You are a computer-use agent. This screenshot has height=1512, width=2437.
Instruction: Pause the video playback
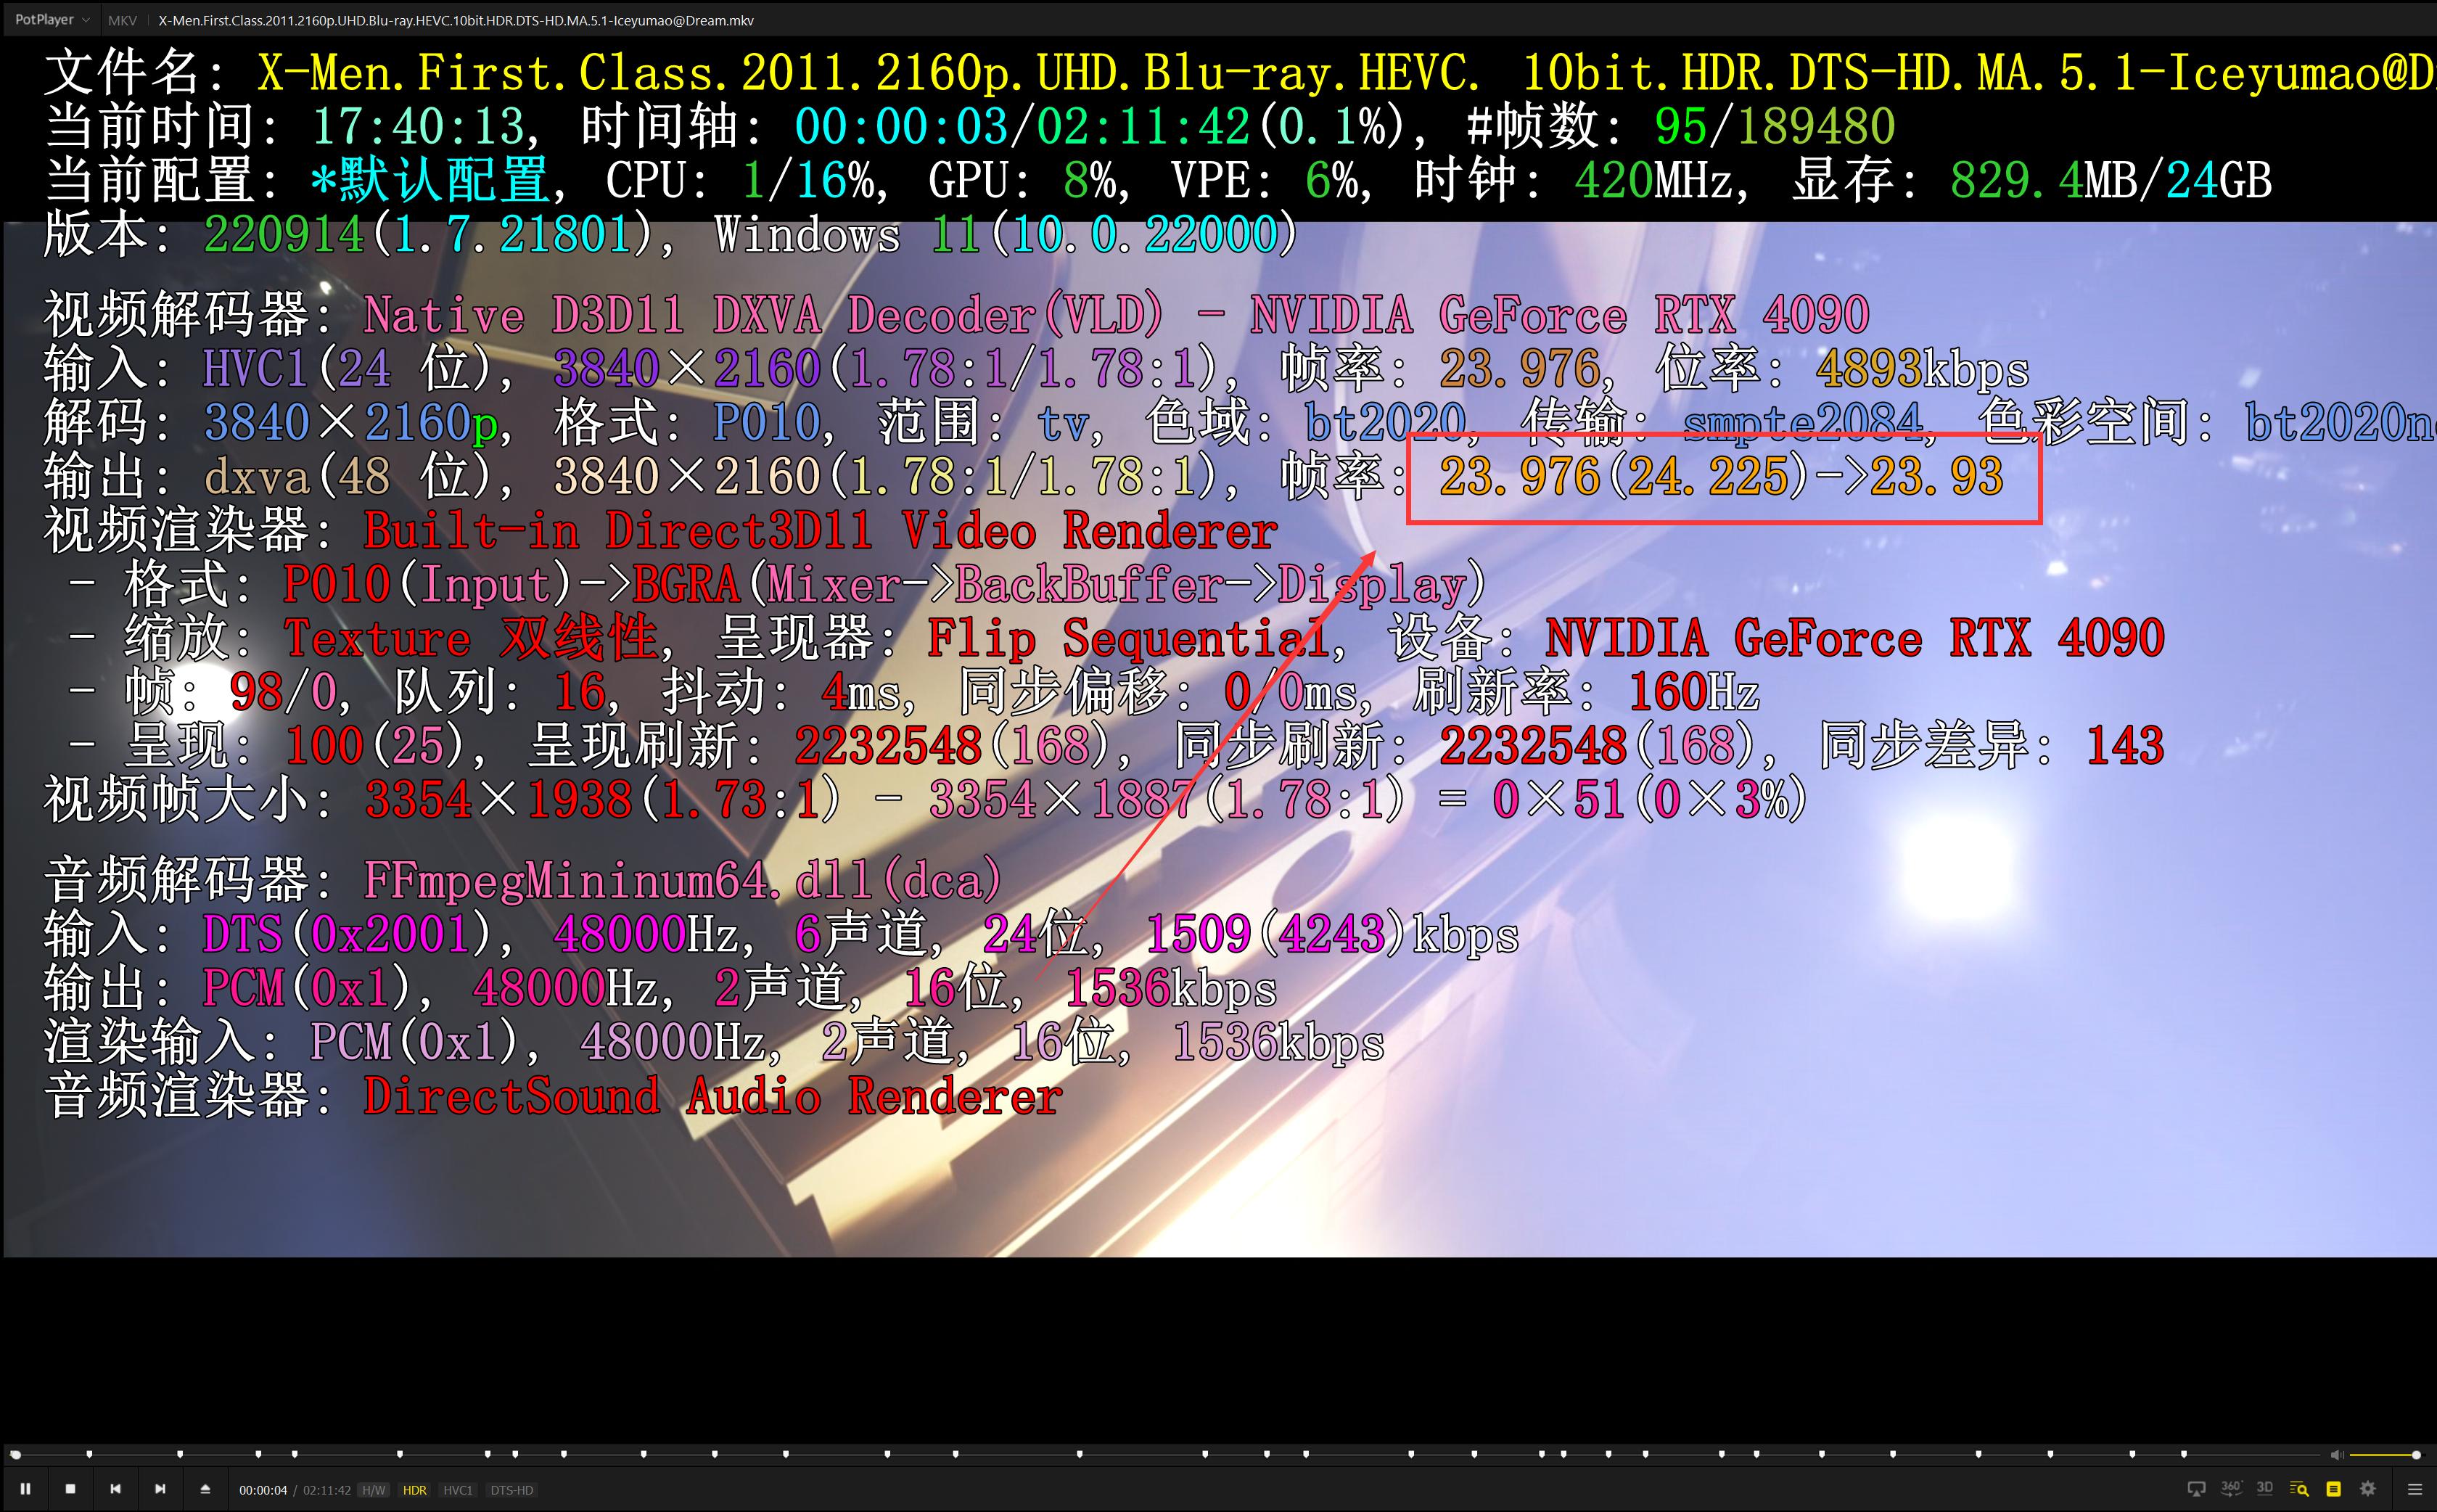click(25, 1489)
